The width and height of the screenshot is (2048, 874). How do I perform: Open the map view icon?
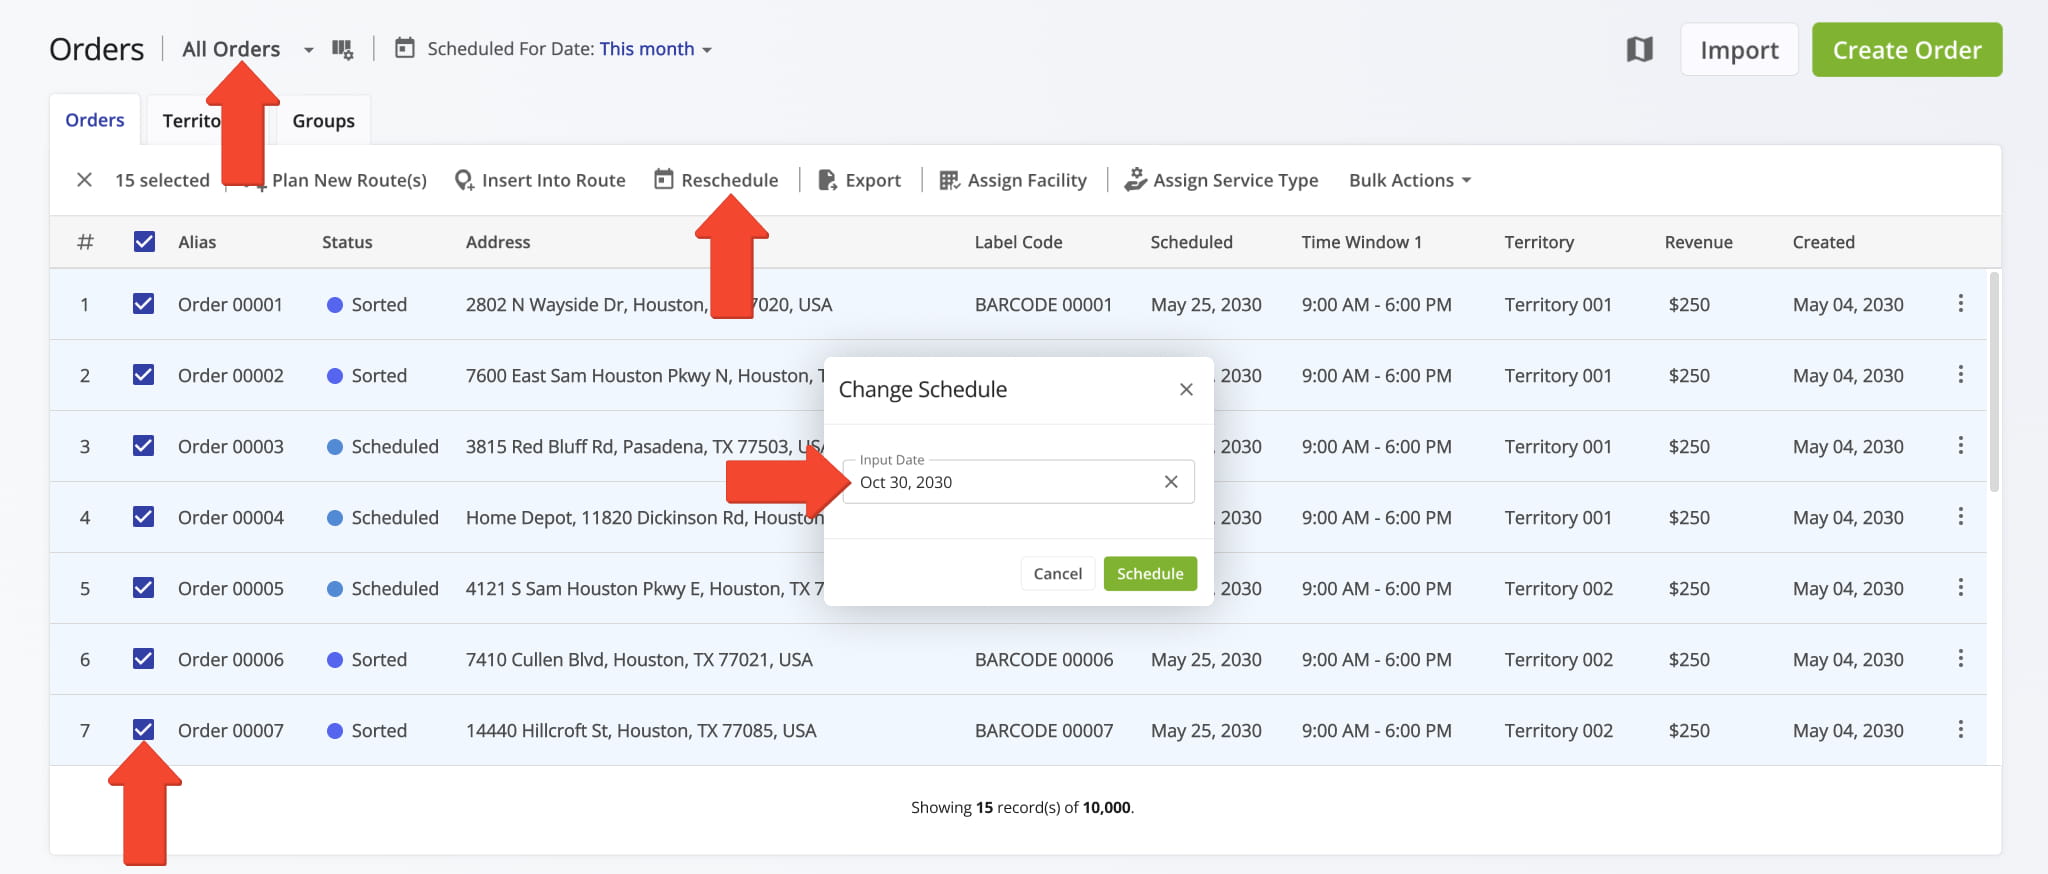(x=1639, y=49)
